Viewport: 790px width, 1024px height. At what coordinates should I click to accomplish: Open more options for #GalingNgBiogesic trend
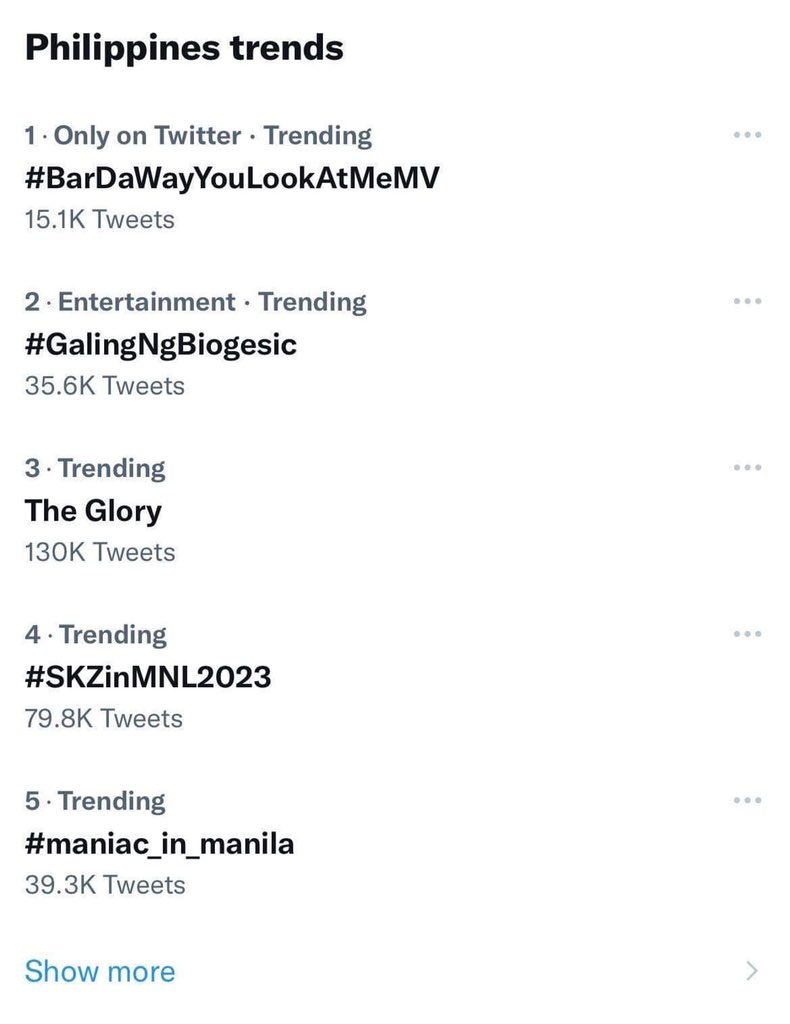[x=747, y=301]
